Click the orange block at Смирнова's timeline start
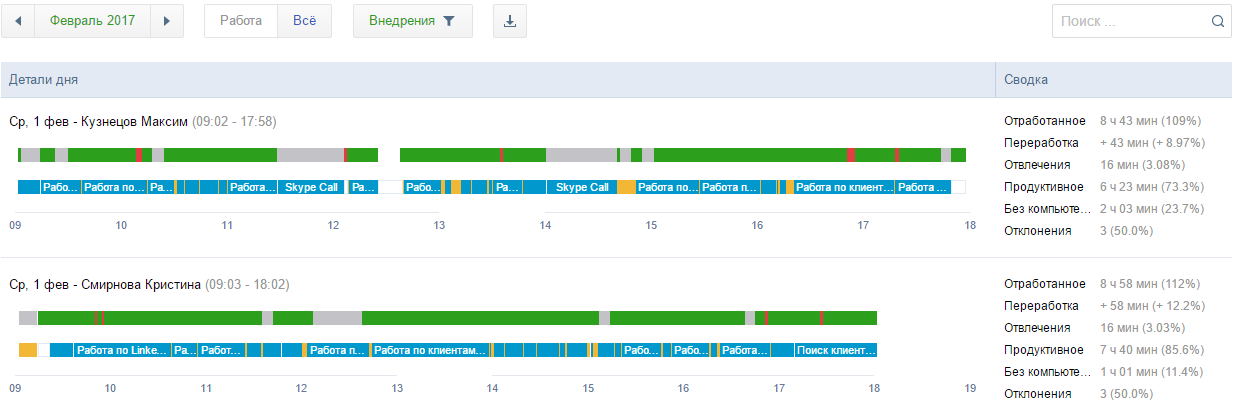The width and height of the screenshot is (1235, 409). [28, 350]
